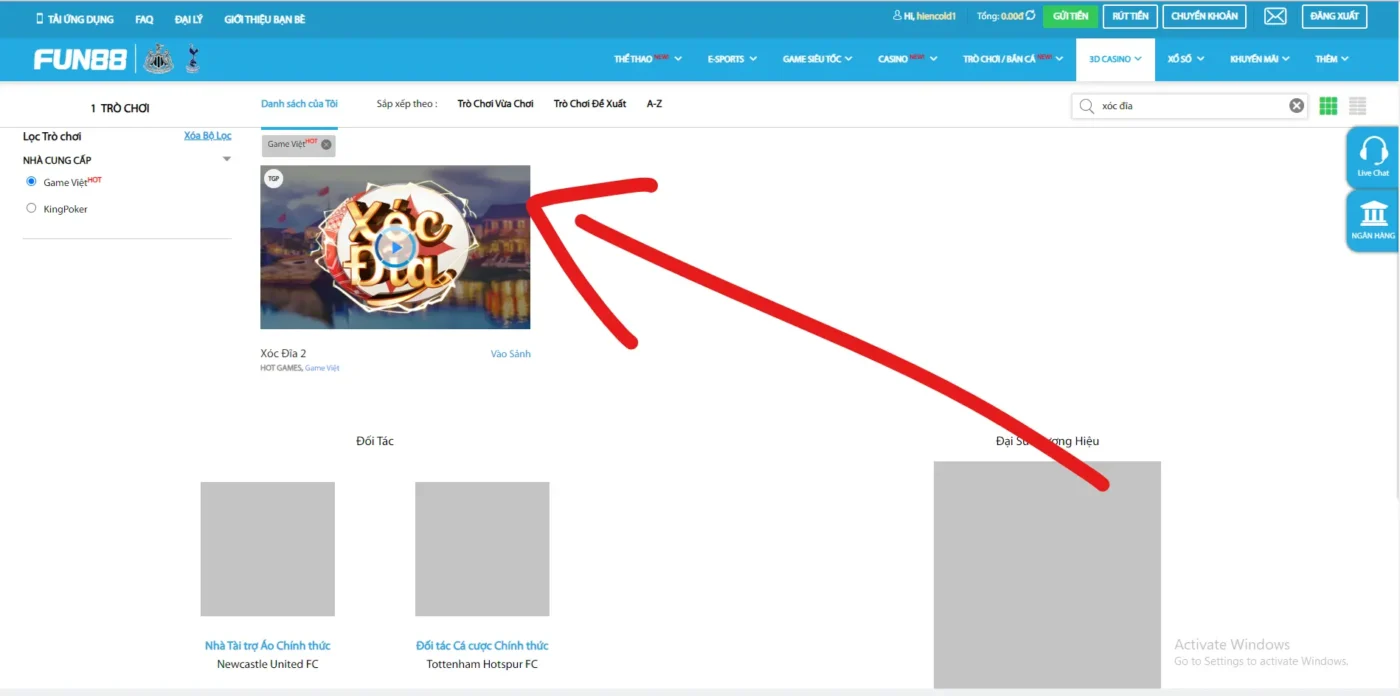Viewport: 1400px width, 696px height.
Task: Click the FUN88 logo
Action: coord(80,60)
